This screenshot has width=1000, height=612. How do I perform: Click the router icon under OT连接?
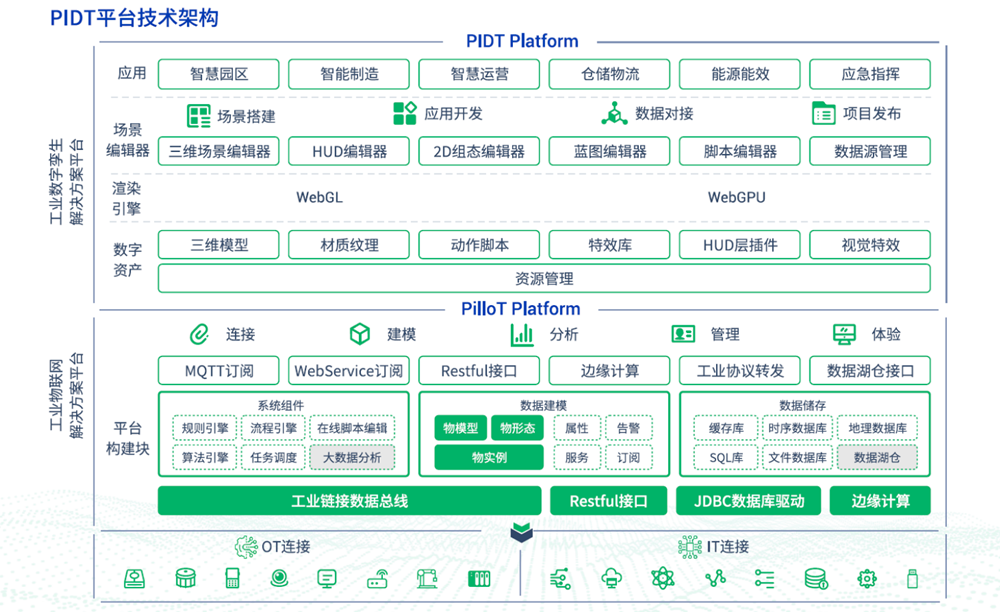(378, 578)
